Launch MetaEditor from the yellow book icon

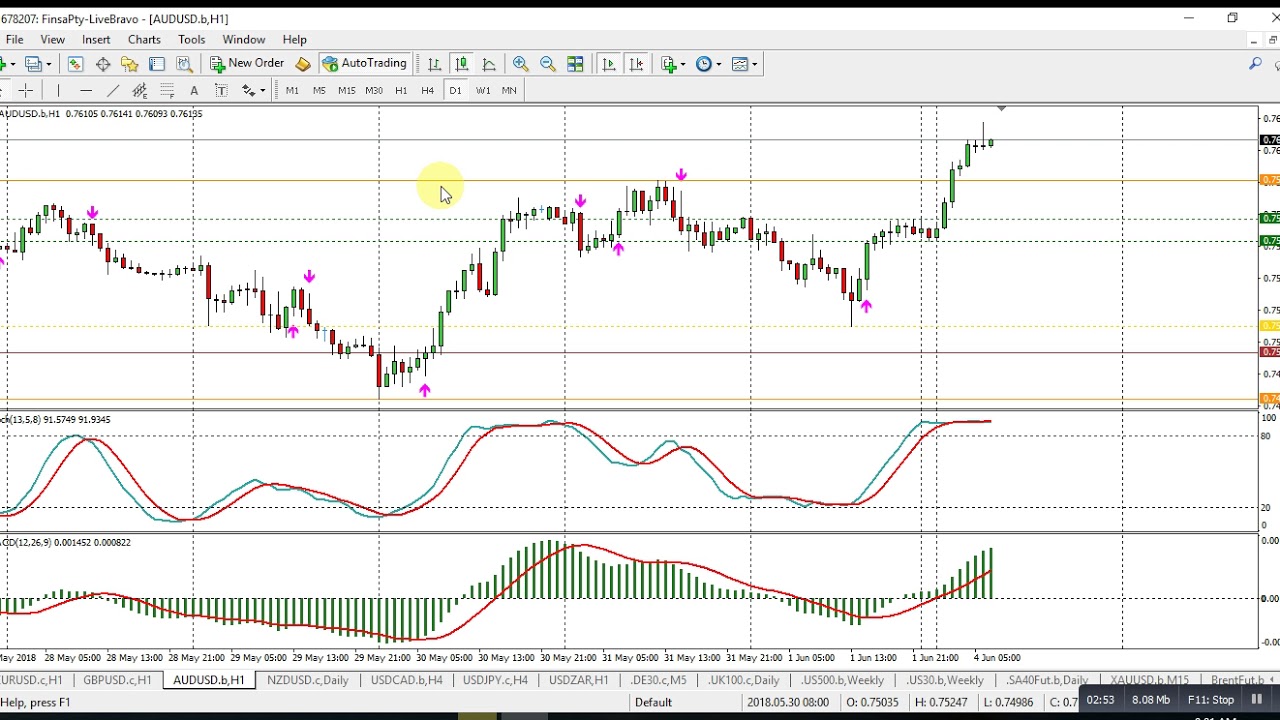tap(303, 64)
